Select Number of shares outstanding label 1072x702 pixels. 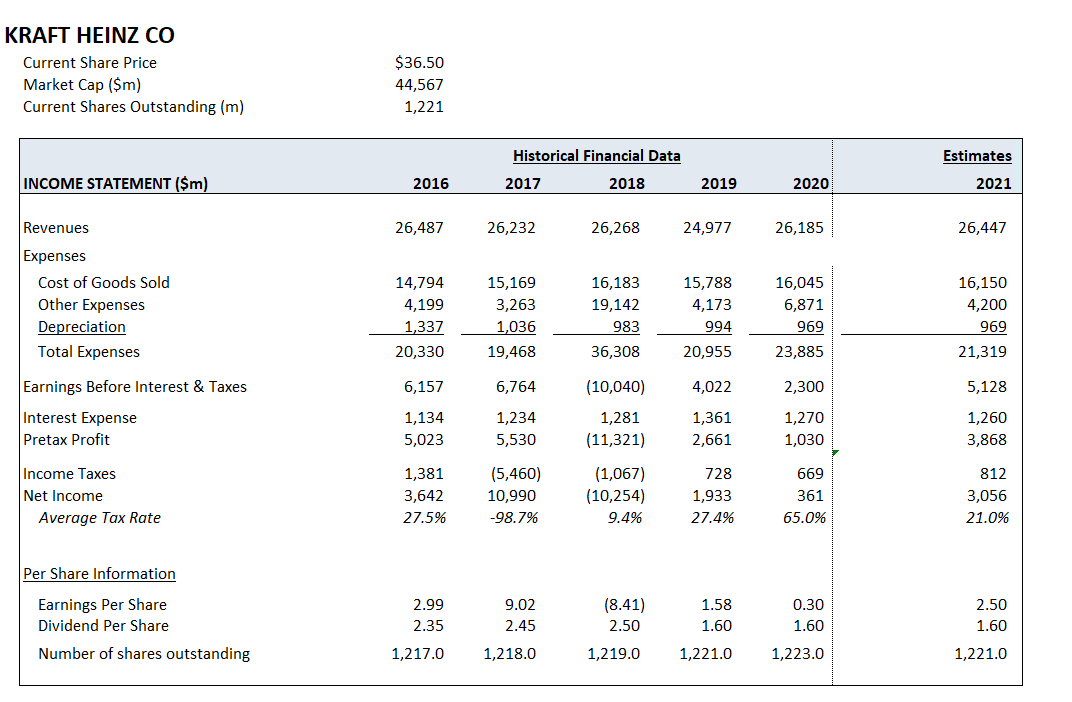(x=144, y=654)
